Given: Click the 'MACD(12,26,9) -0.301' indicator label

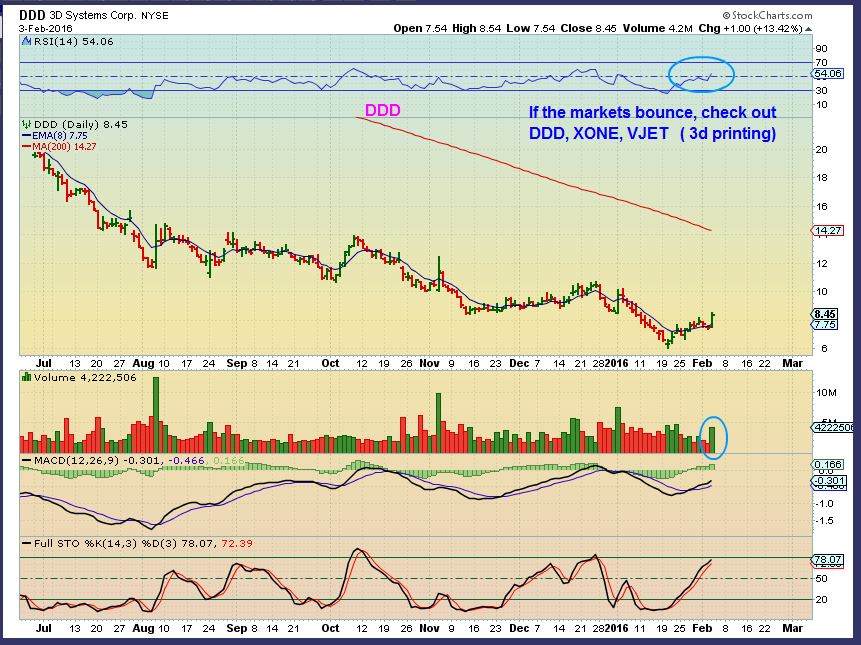Looking at the screenshot, I should click(91, 461).
